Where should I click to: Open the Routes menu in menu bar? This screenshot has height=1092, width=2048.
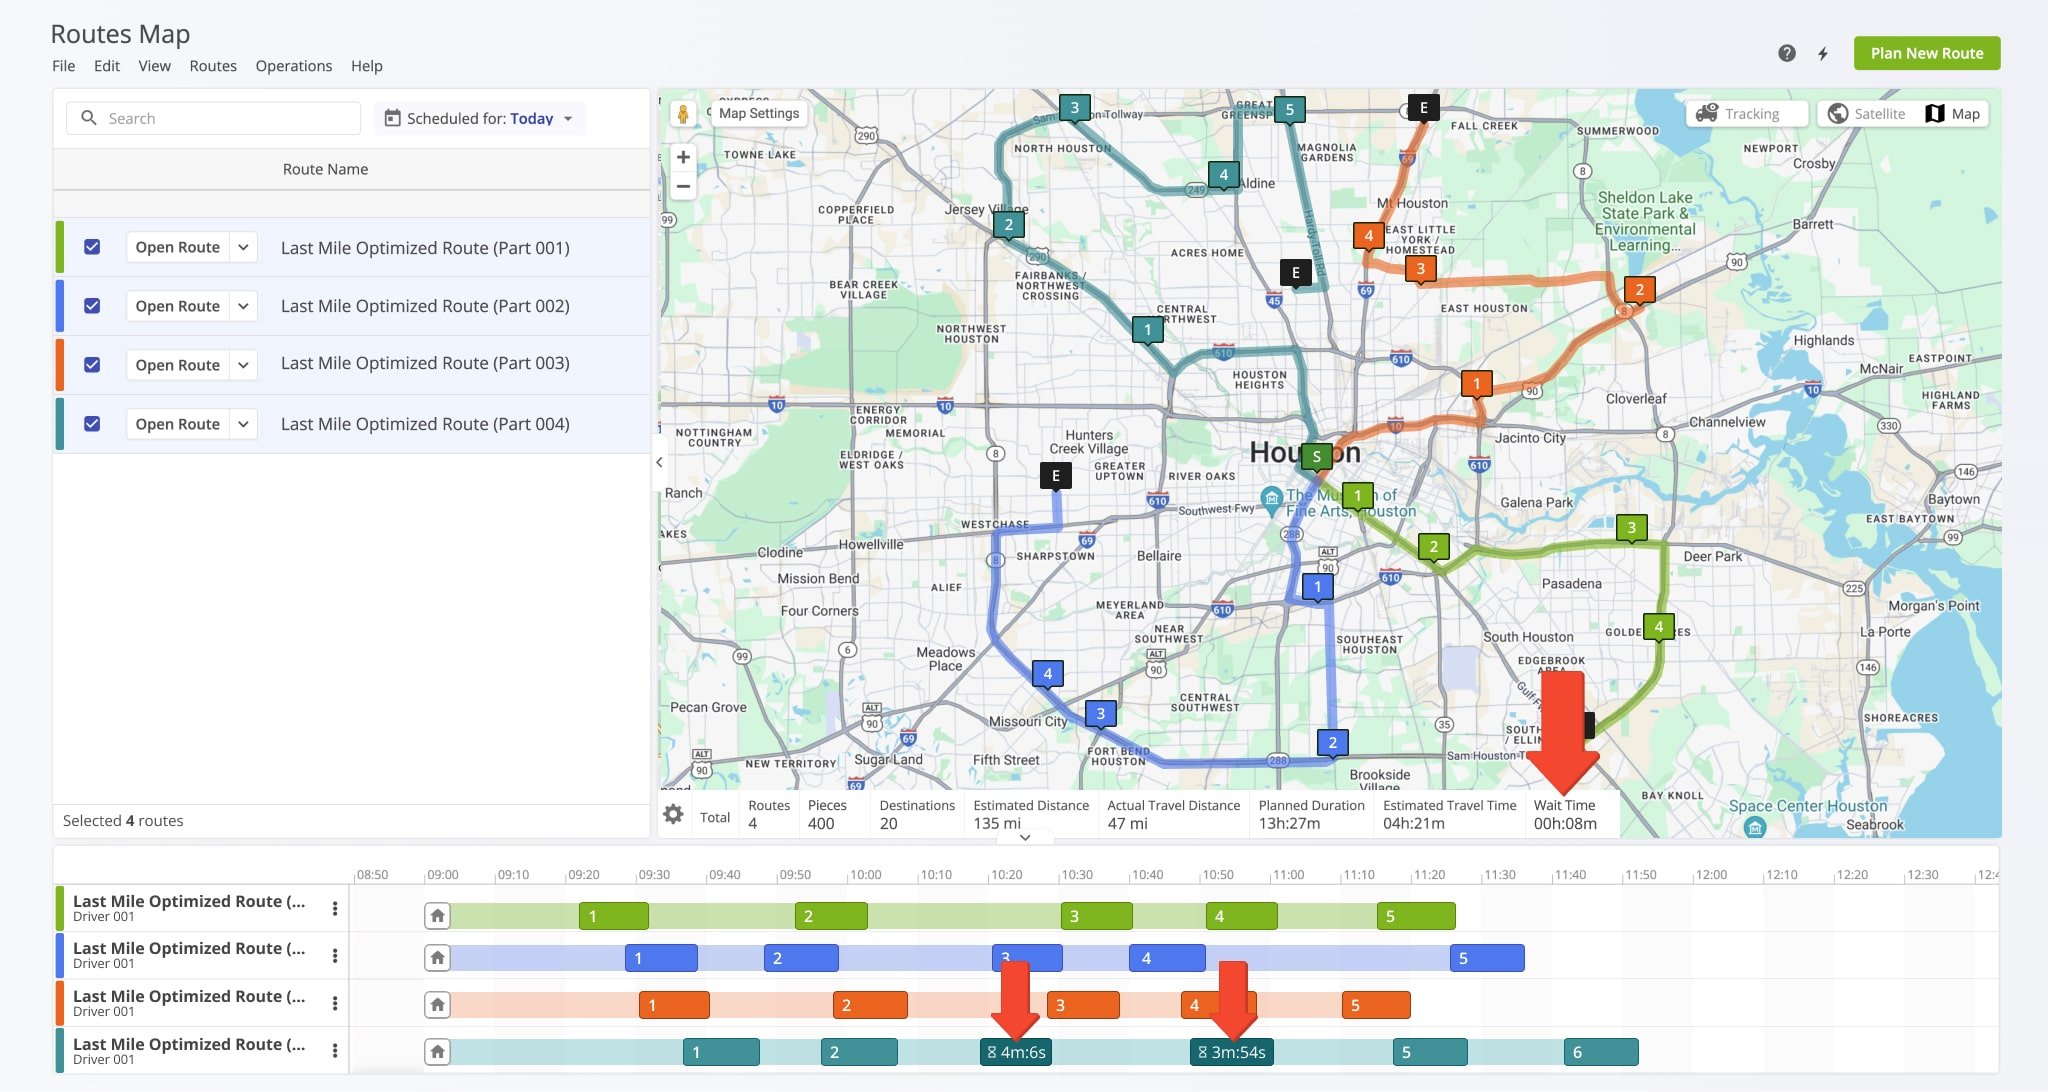pos(211,65)
